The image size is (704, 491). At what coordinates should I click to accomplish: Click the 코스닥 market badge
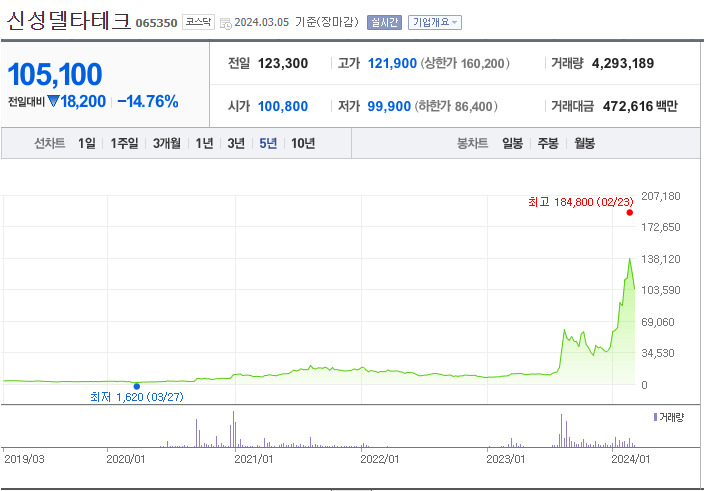click(x=198, y=22)
